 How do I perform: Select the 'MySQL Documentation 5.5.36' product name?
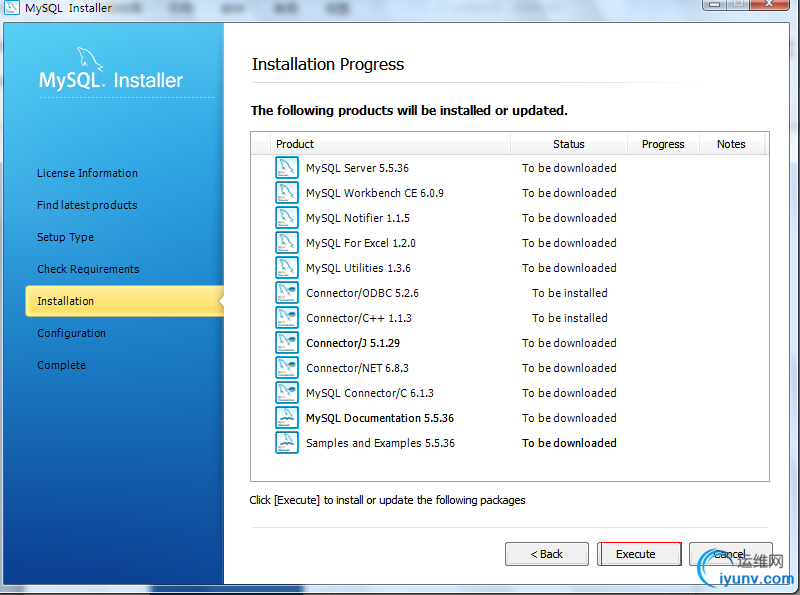click(x=380, y=418)
